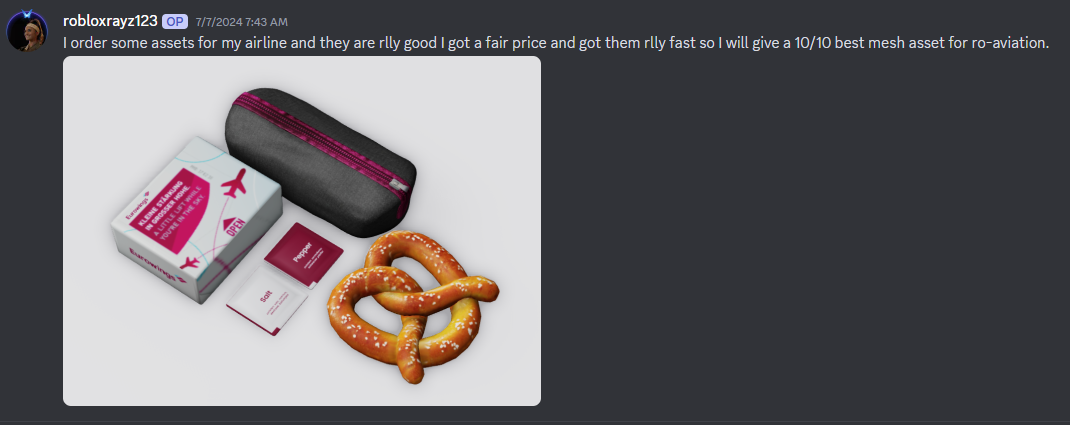Click the Eurowings snack box in image

(x=197, y=218)
